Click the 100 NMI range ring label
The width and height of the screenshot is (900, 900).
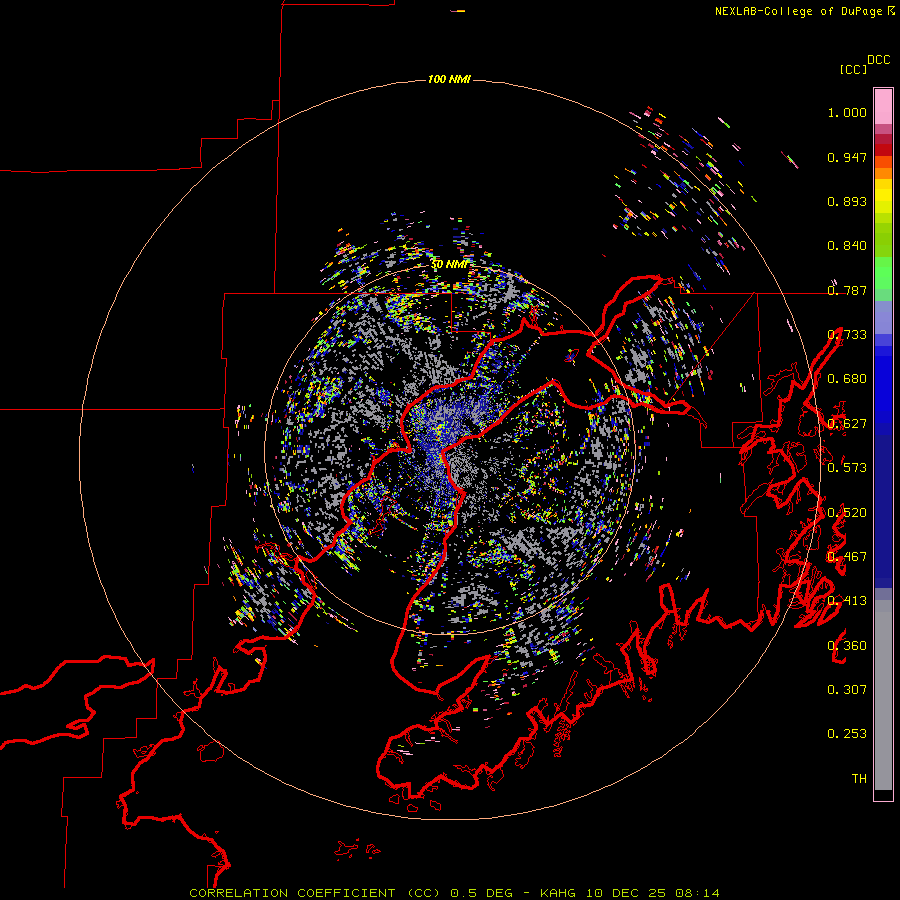click(449, 79)
